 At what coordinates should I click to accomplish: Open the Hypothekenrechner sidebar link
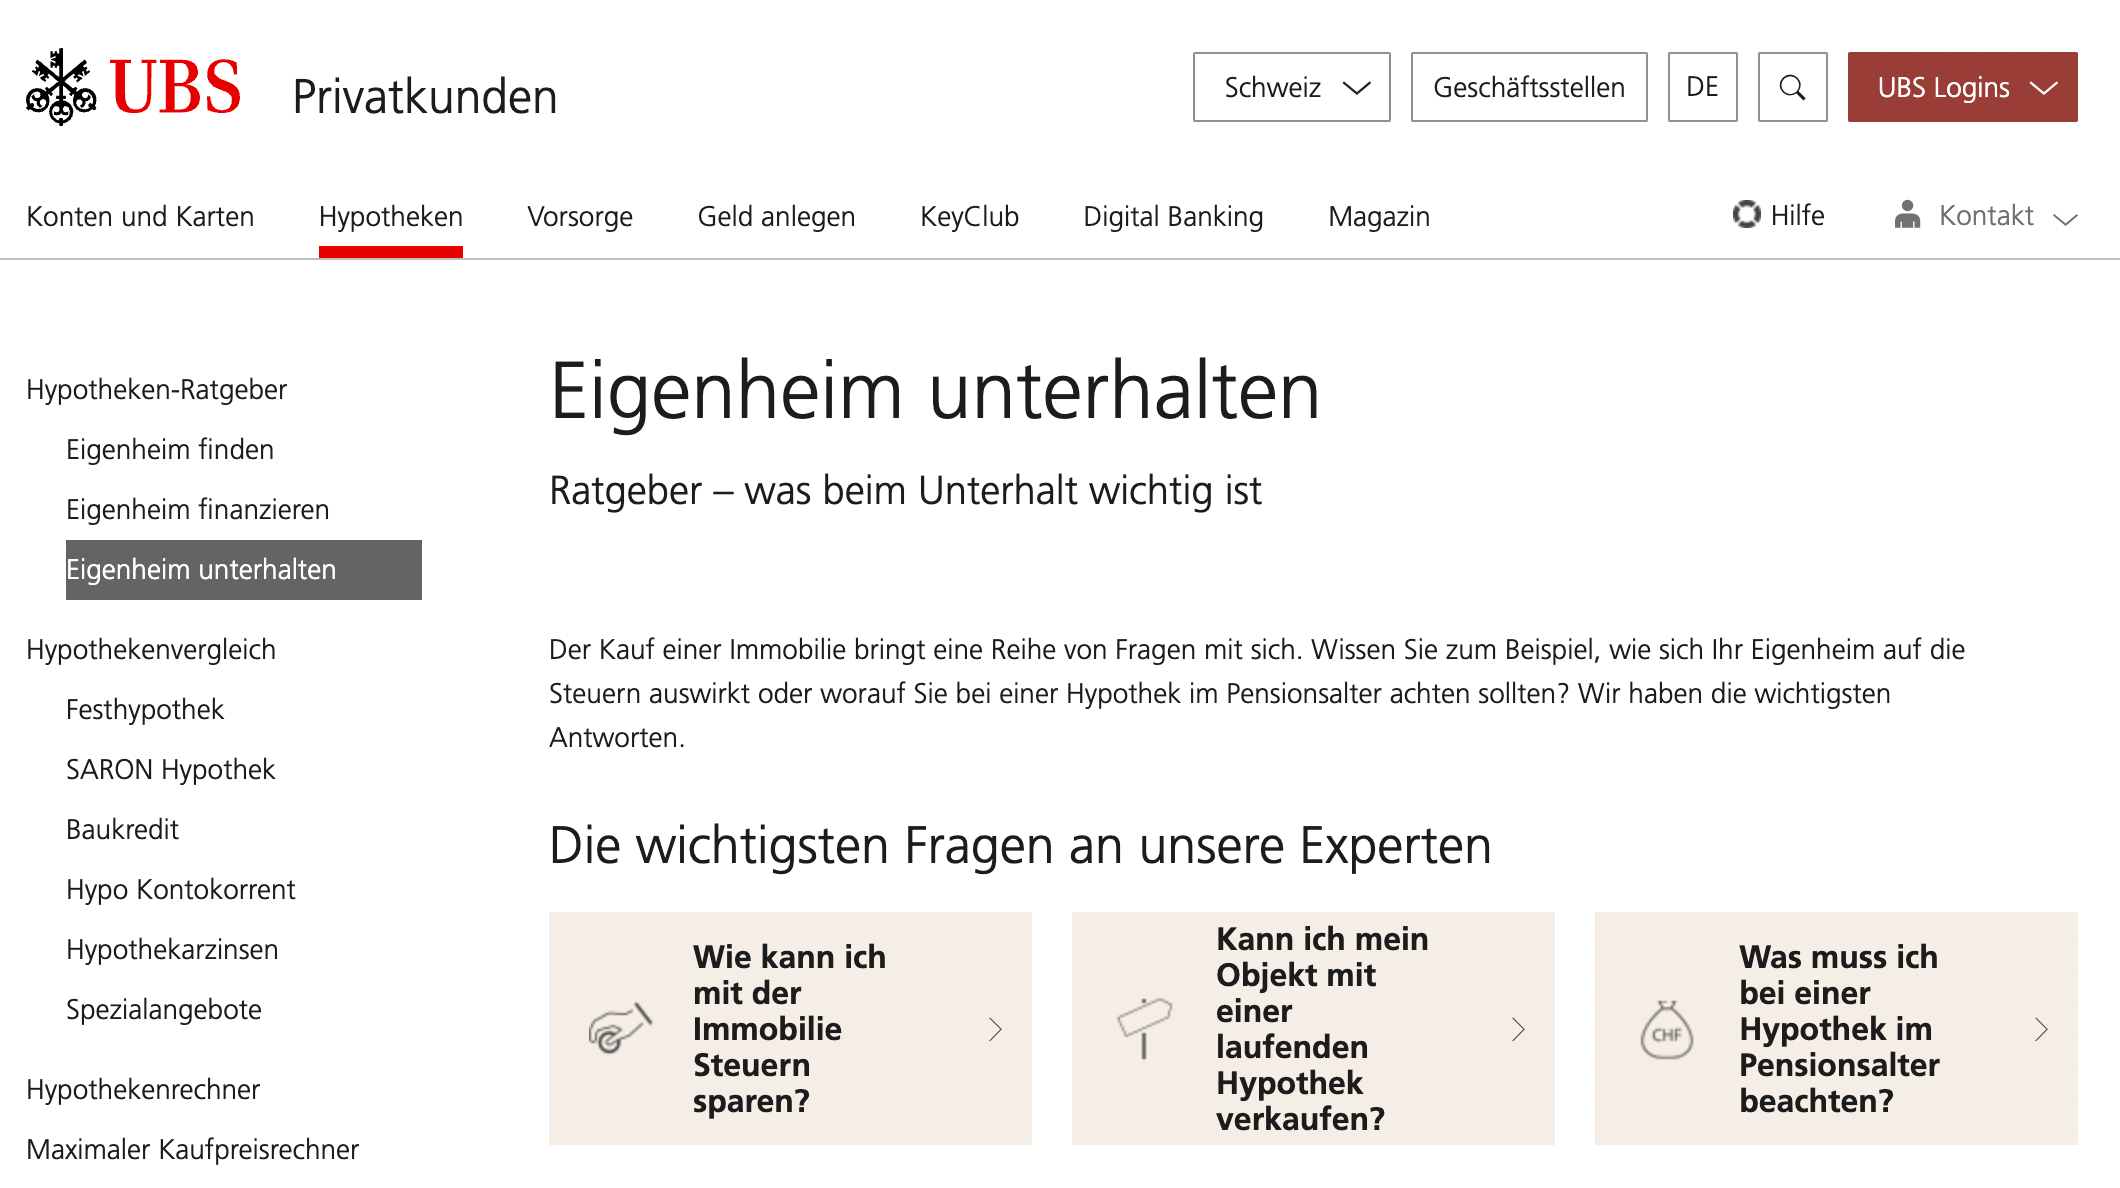tap(143, 1089)
